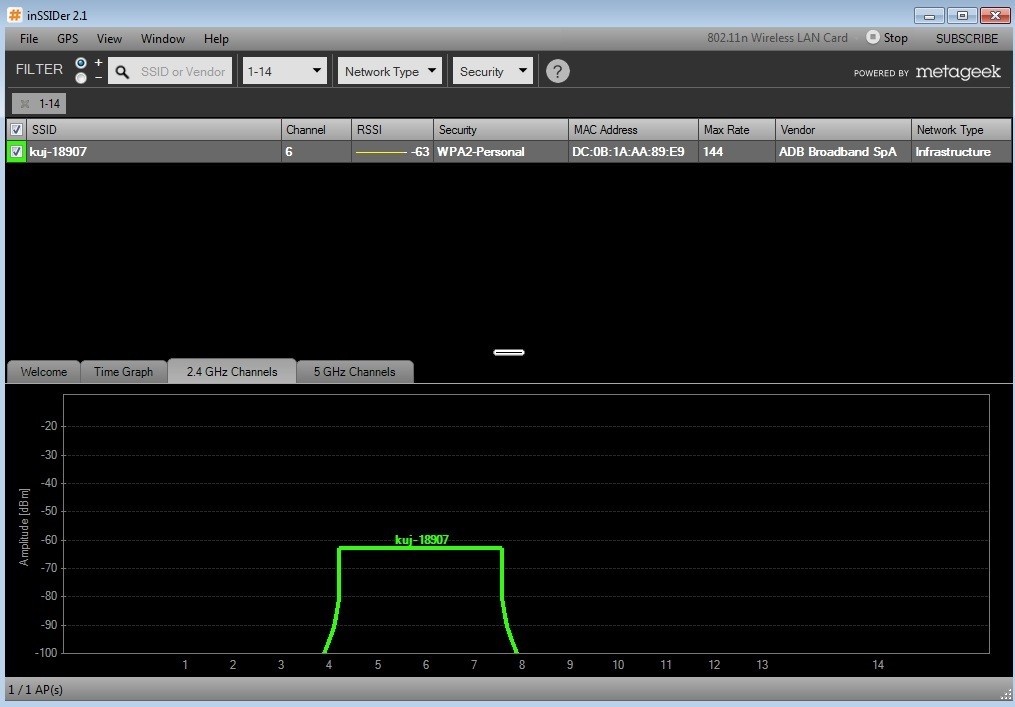This screenshot has height=707, width=1015.
Task: Uncheck the kuj-18907 network checkbox
Action: point(16,152)
